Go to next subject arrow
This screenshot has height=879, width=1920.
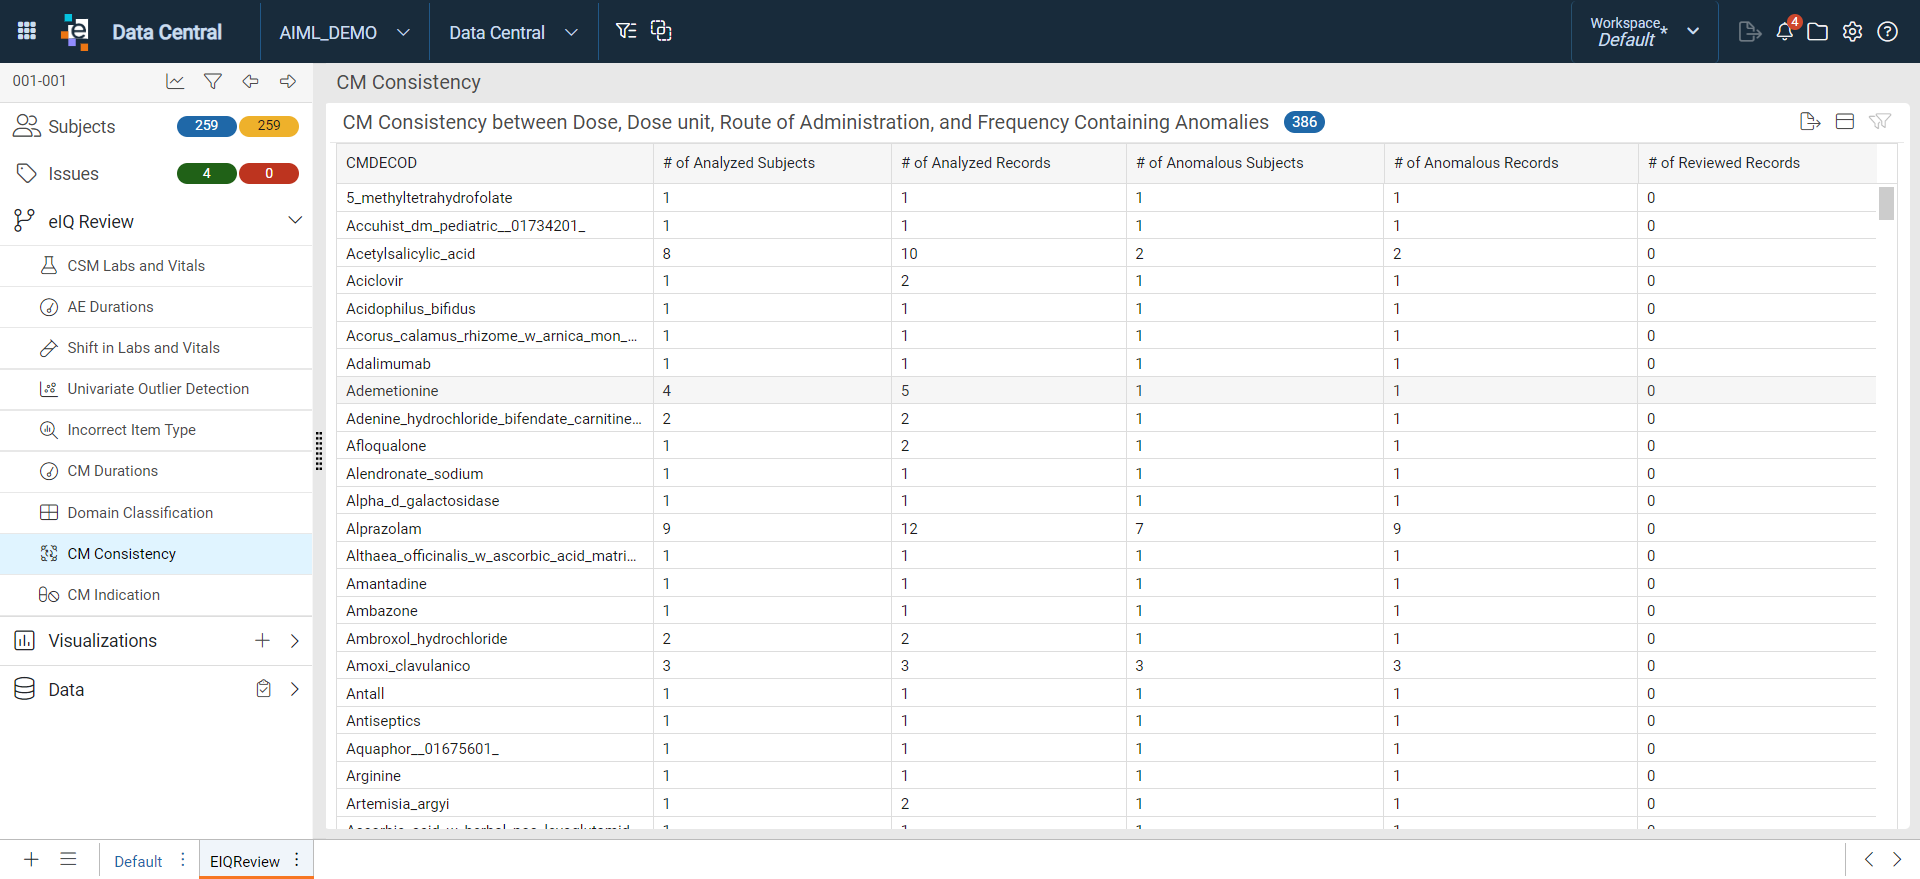pyautogui.click(x=288, y=81)
